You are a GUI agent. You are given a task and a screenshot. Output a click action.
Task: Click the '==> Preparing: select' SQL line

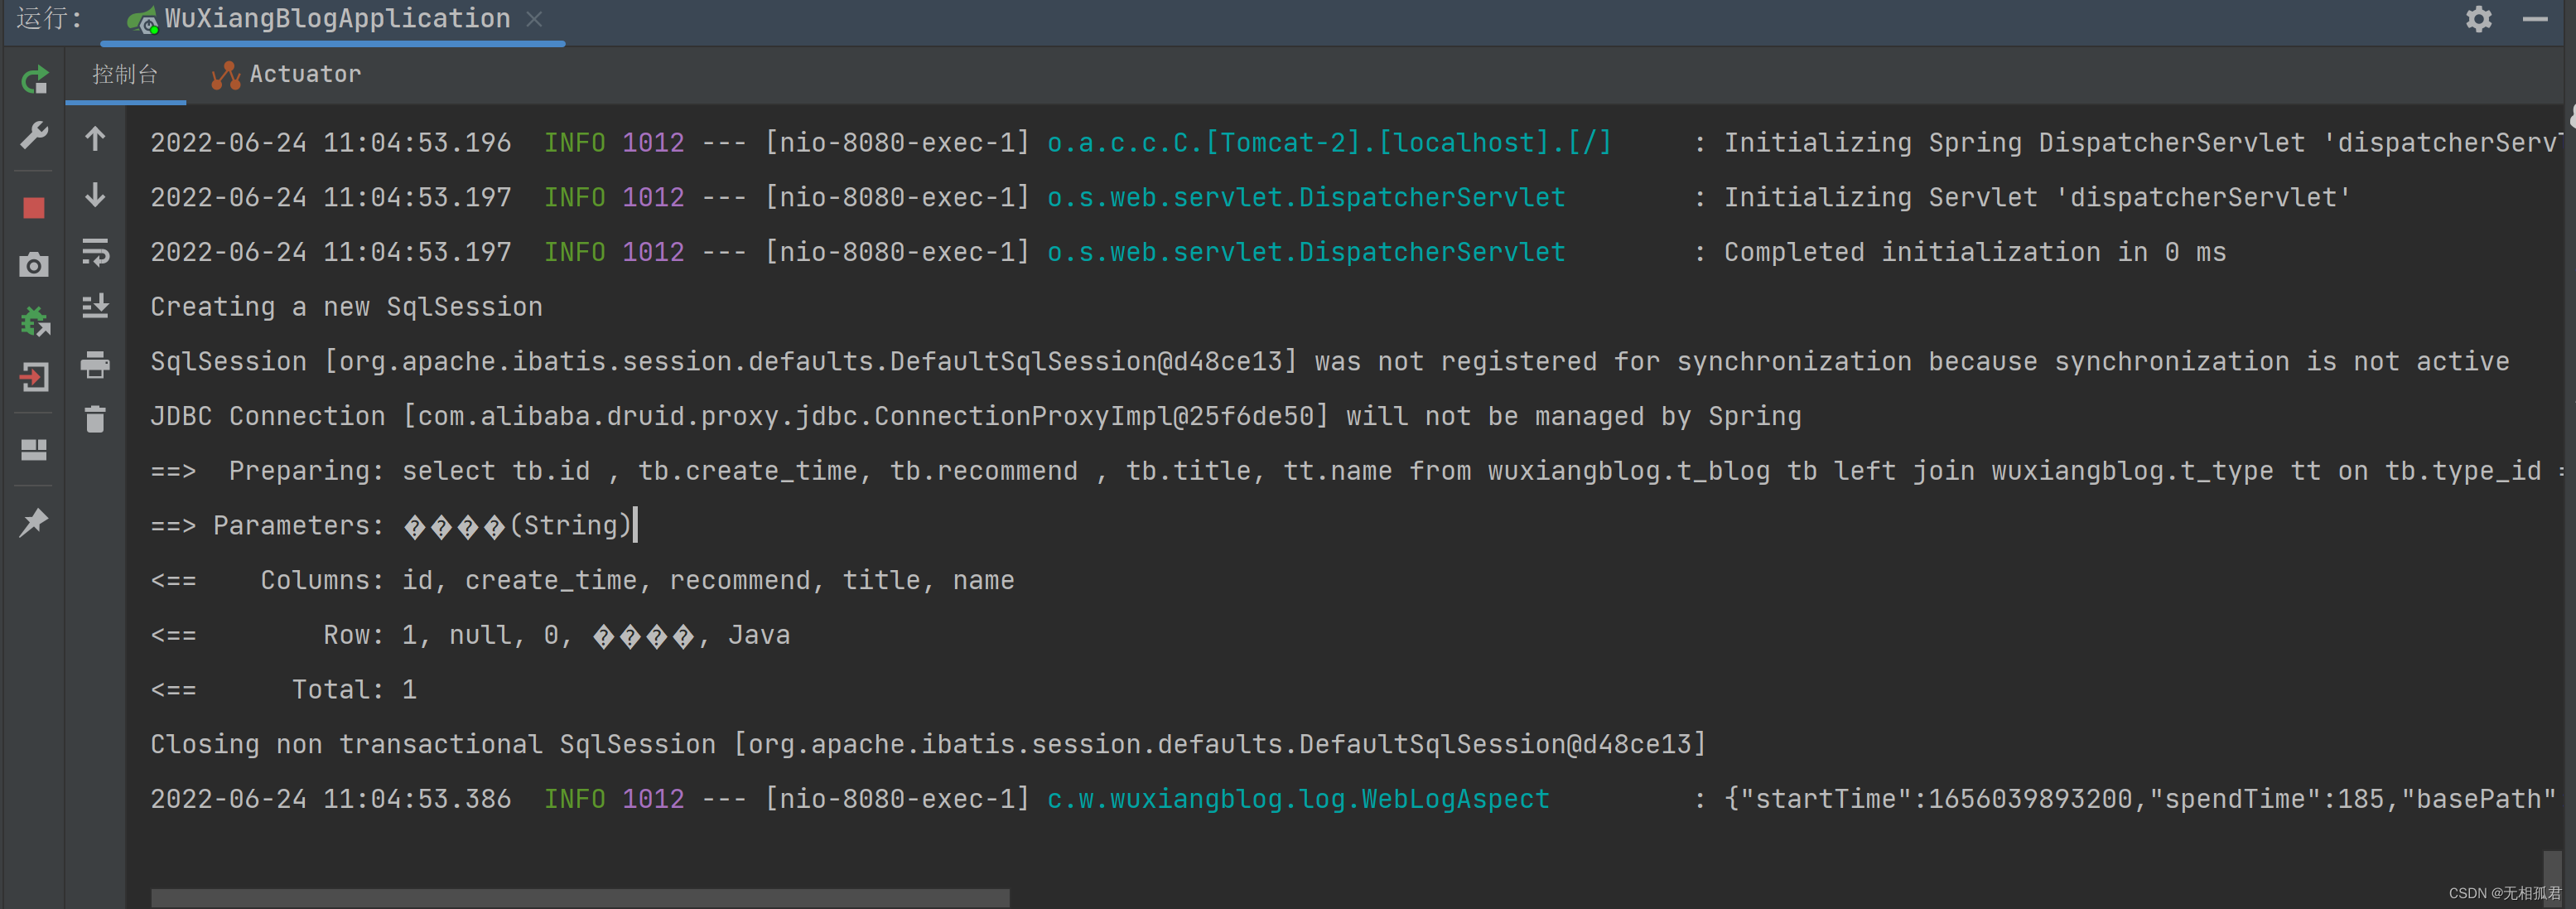pyautogui.click(x=1357, y=471)
